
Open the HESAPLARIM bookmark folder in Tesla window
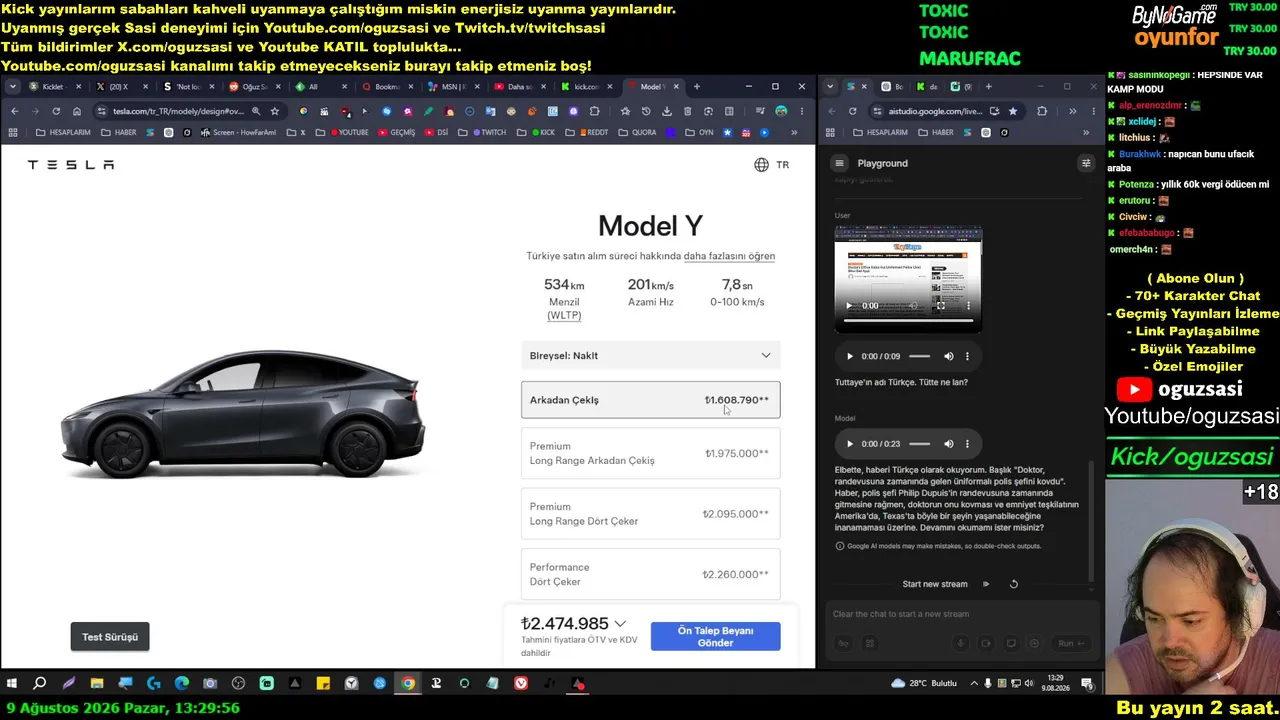pyautogui.click(x=64, y=133)
